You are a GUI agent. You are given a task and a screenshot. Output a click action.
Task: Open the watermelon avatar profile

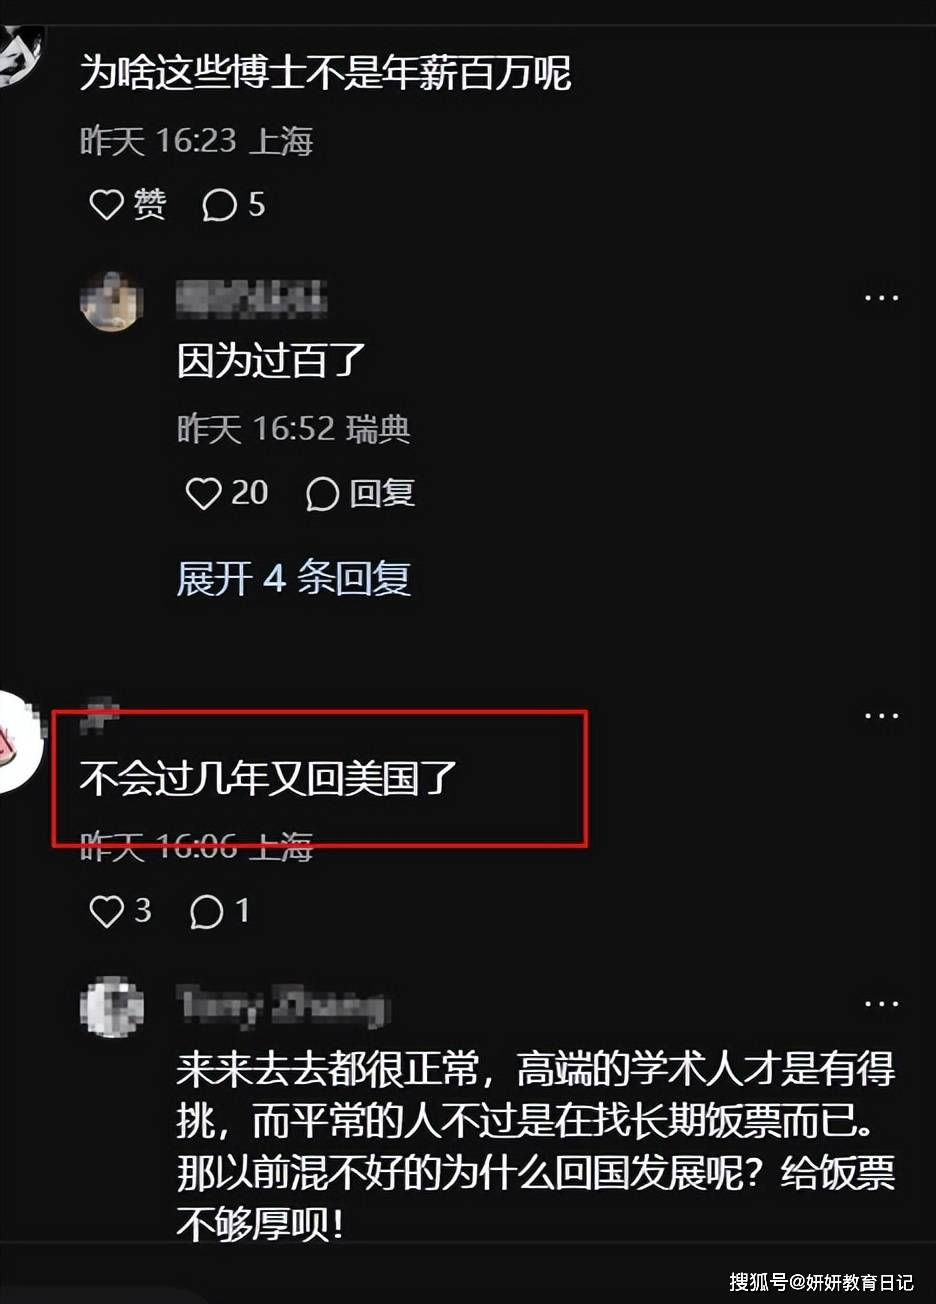click(x=19, y=742)
